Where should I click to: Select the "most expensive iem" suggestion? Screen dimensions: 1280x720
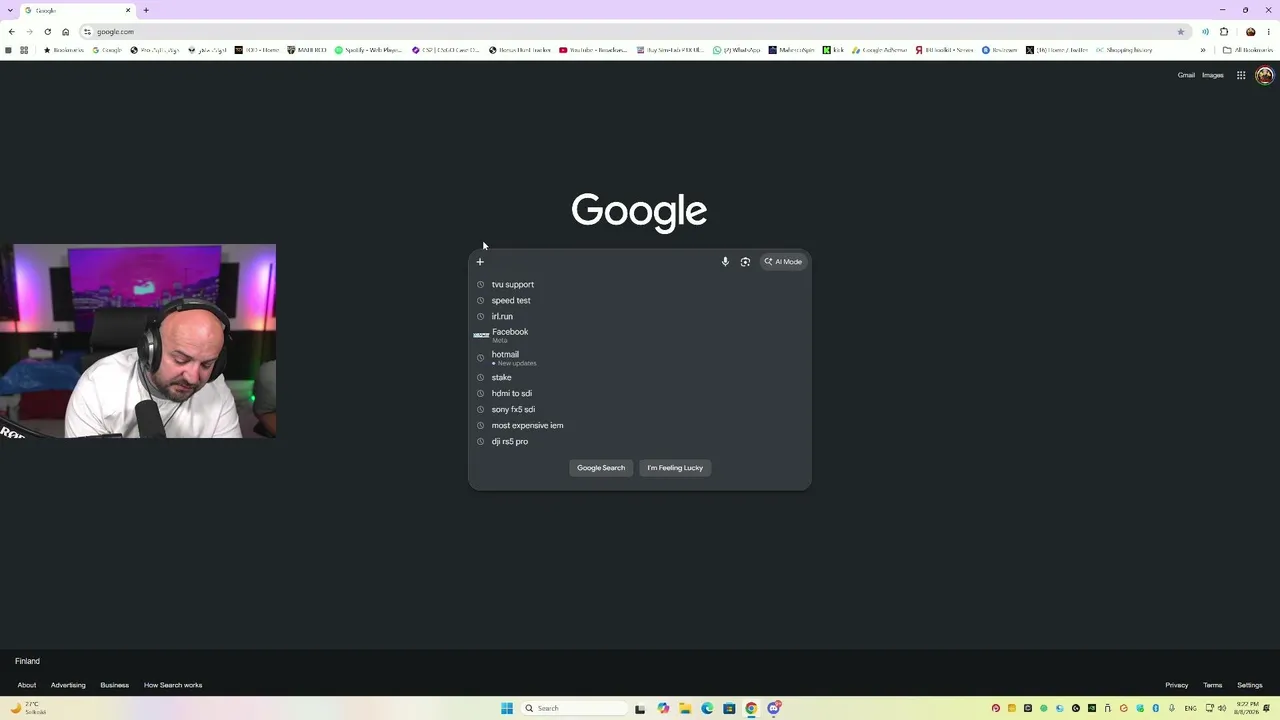pyautogui.click(x=640, y=426)
